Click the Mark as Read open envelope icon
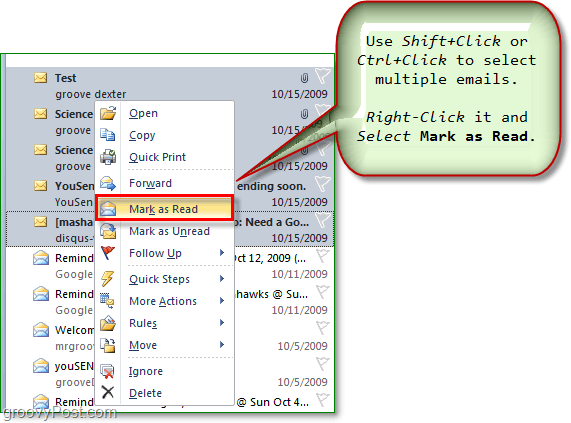Viewport: 571px width, 423px height. coord(108,209)
